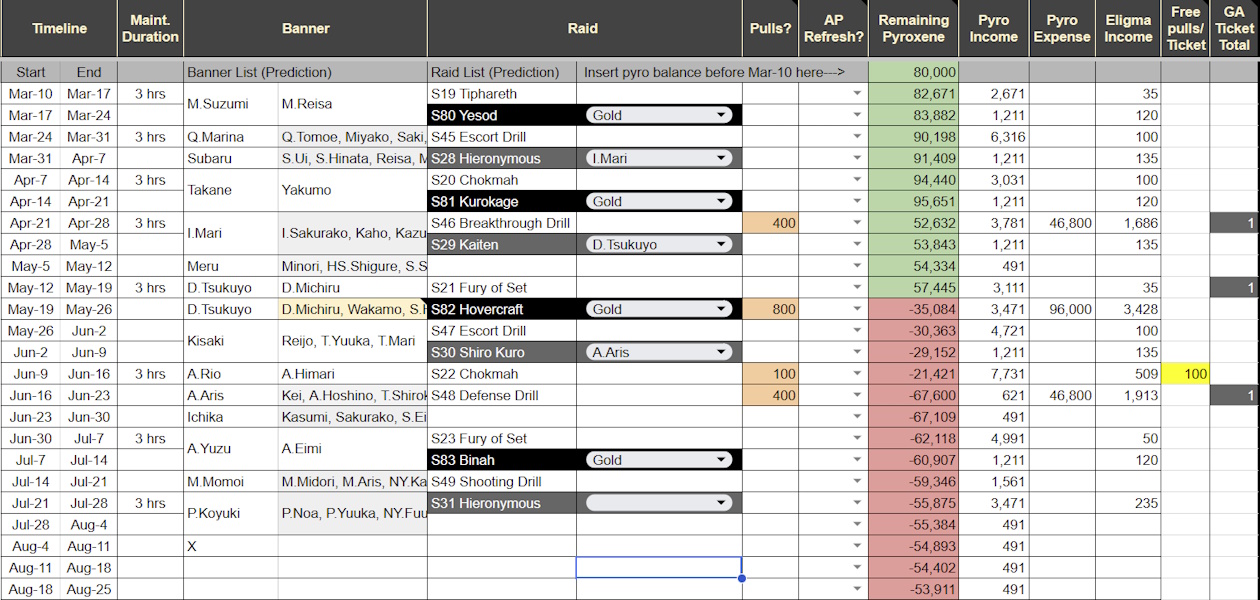
Task: Select the AP Refresh? header cell
Action: (x=833, y=29)
